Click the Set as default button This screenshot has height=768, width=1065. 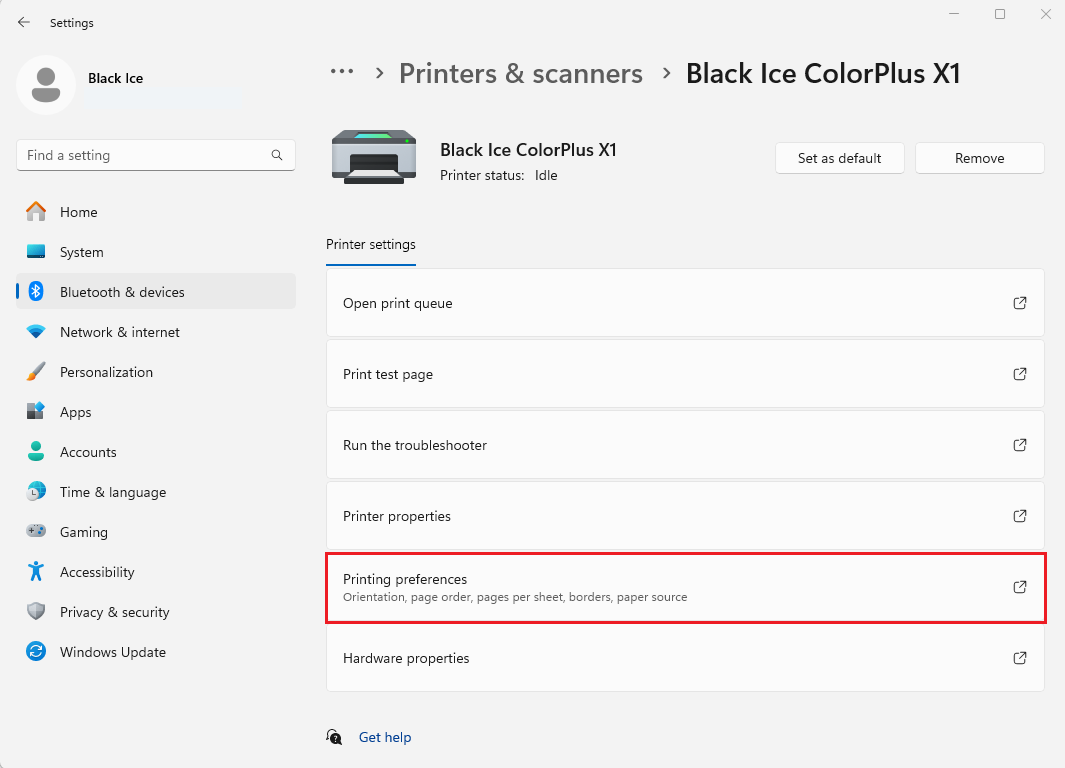click(x=839, y=158)
